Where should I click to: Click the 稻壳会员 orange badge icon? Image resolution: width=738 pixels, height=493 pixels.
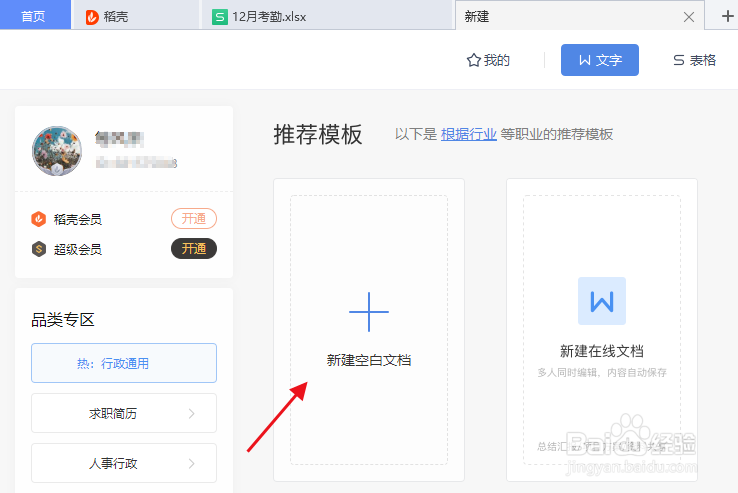tap(39, 219)
